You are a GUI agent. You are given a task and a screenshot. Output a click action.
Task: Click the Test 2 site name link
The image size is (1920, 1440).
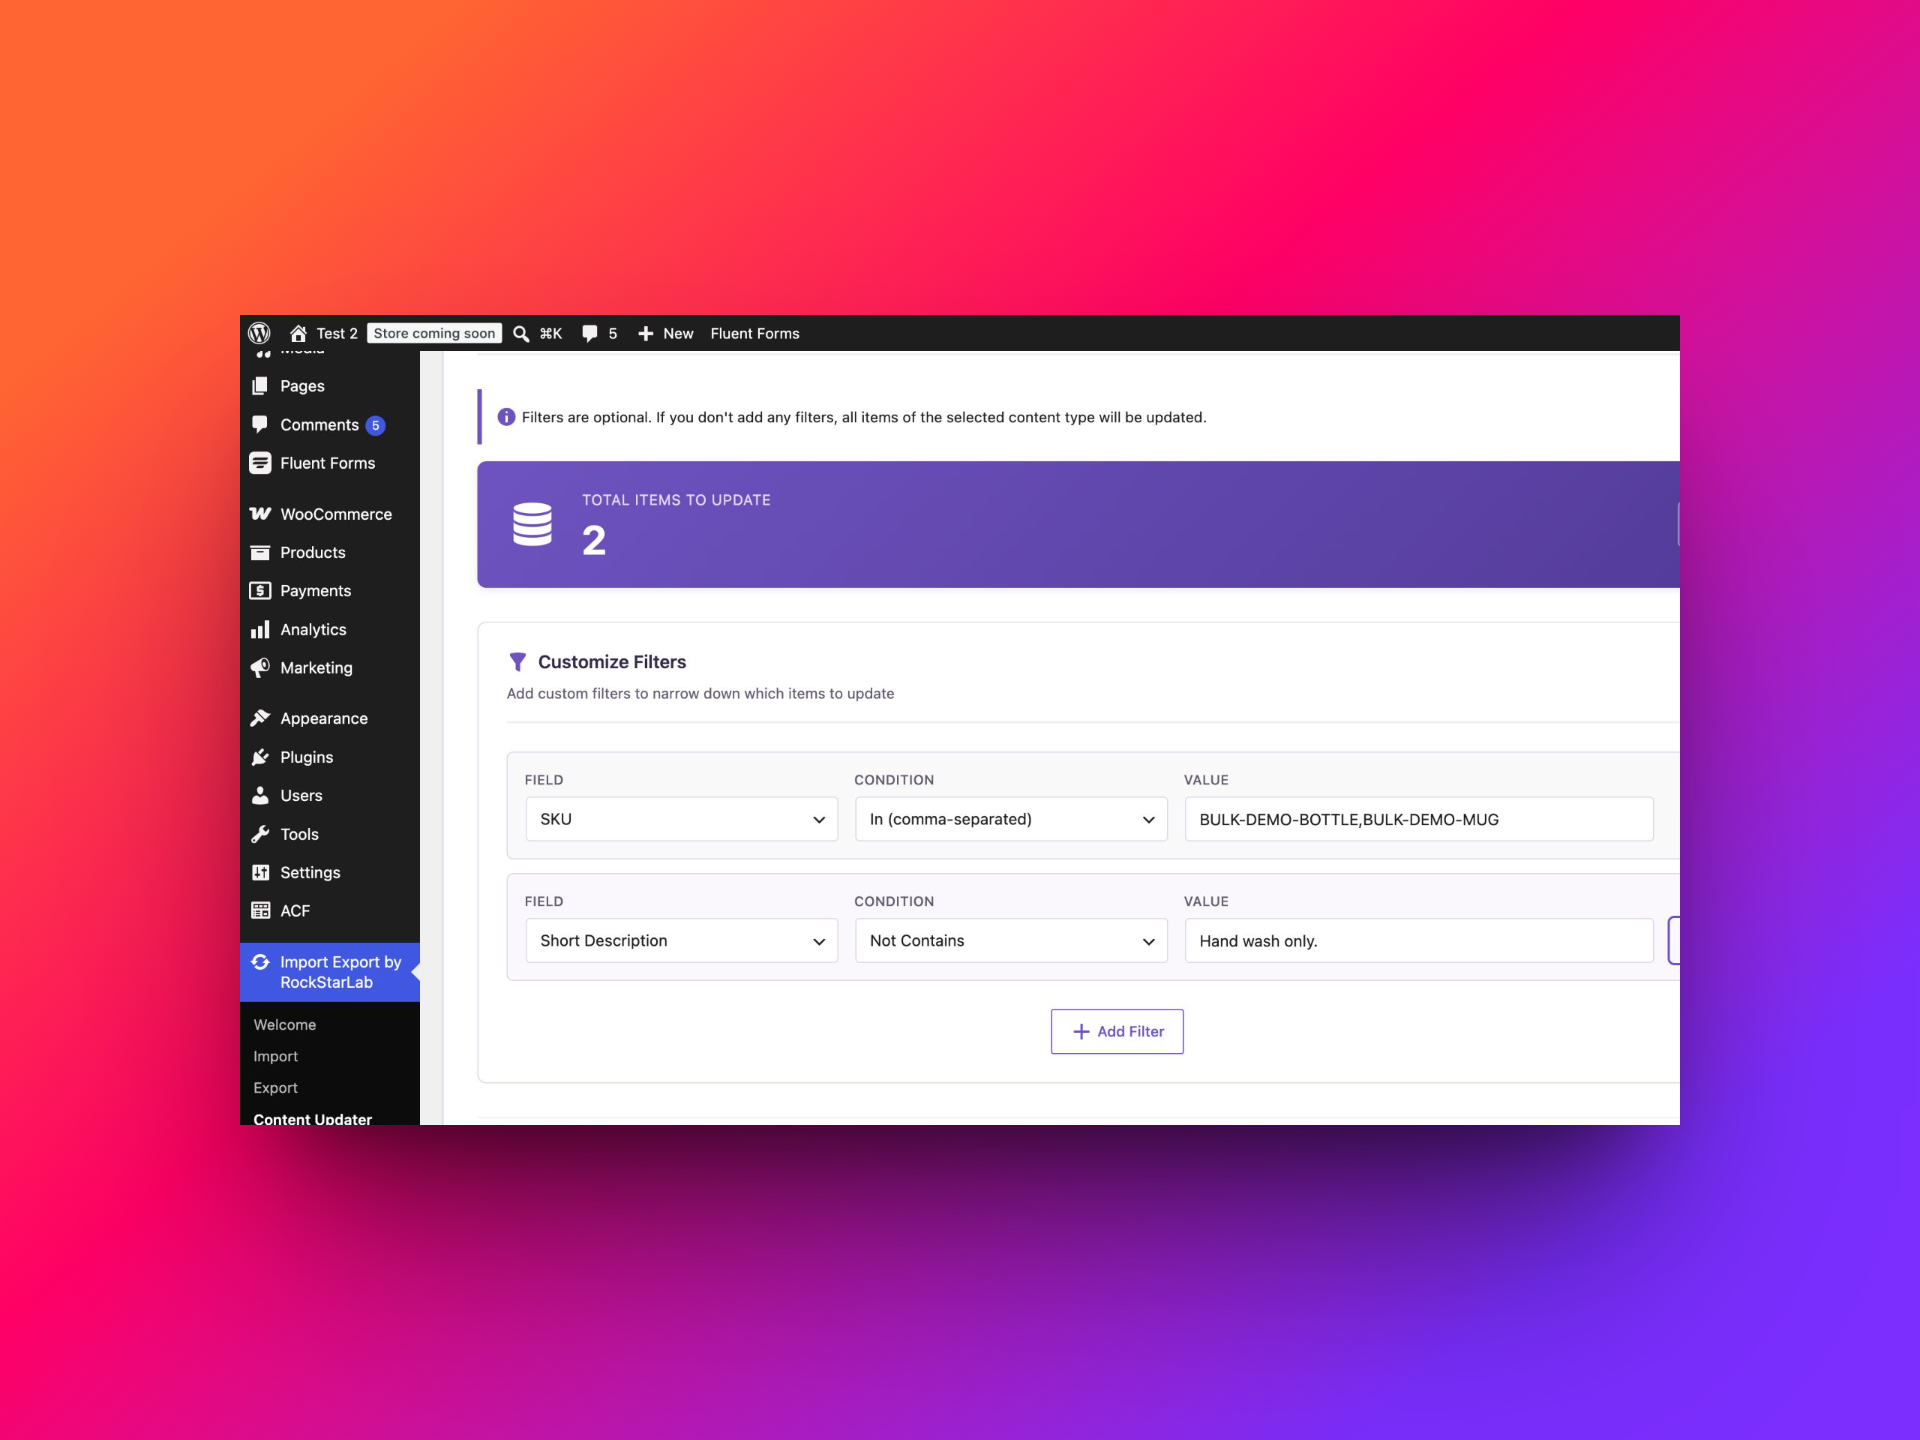tap(337, 333)
